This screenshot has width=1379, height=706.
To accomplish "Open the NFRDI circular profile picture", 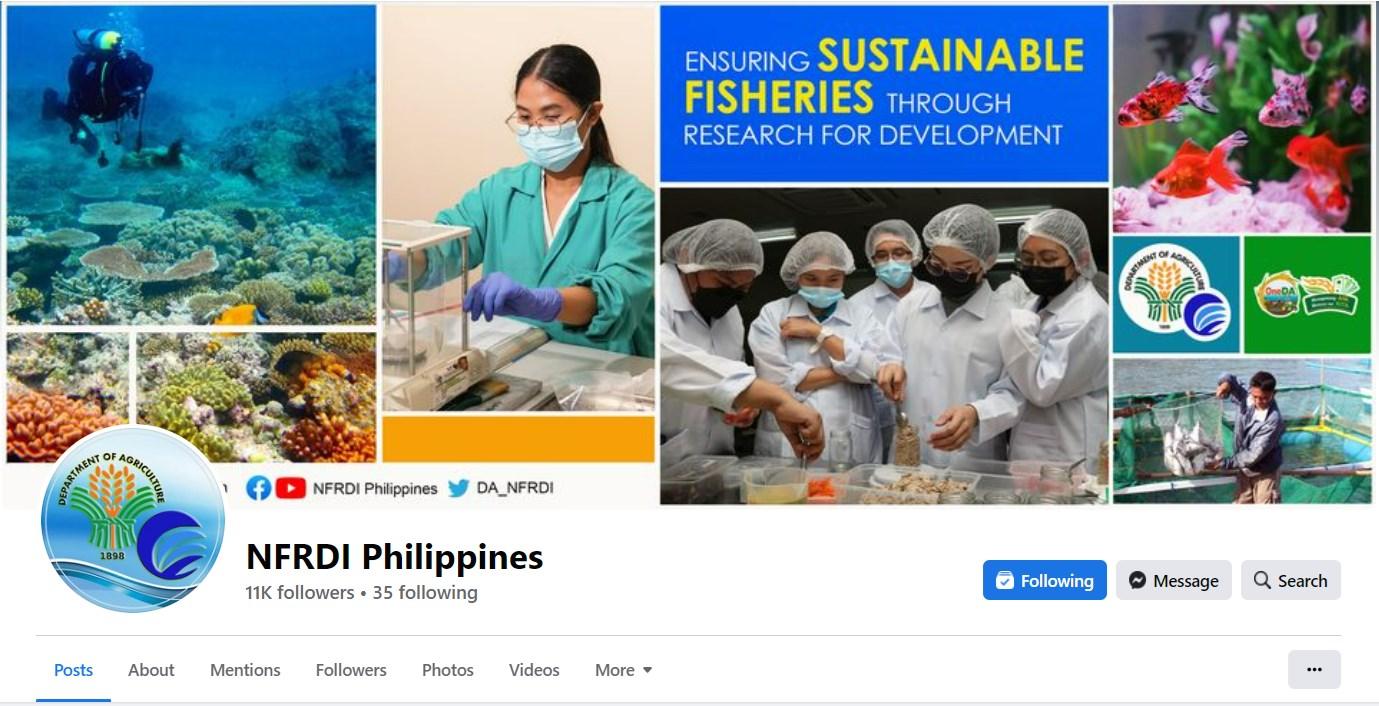I will tap(132, 519).
